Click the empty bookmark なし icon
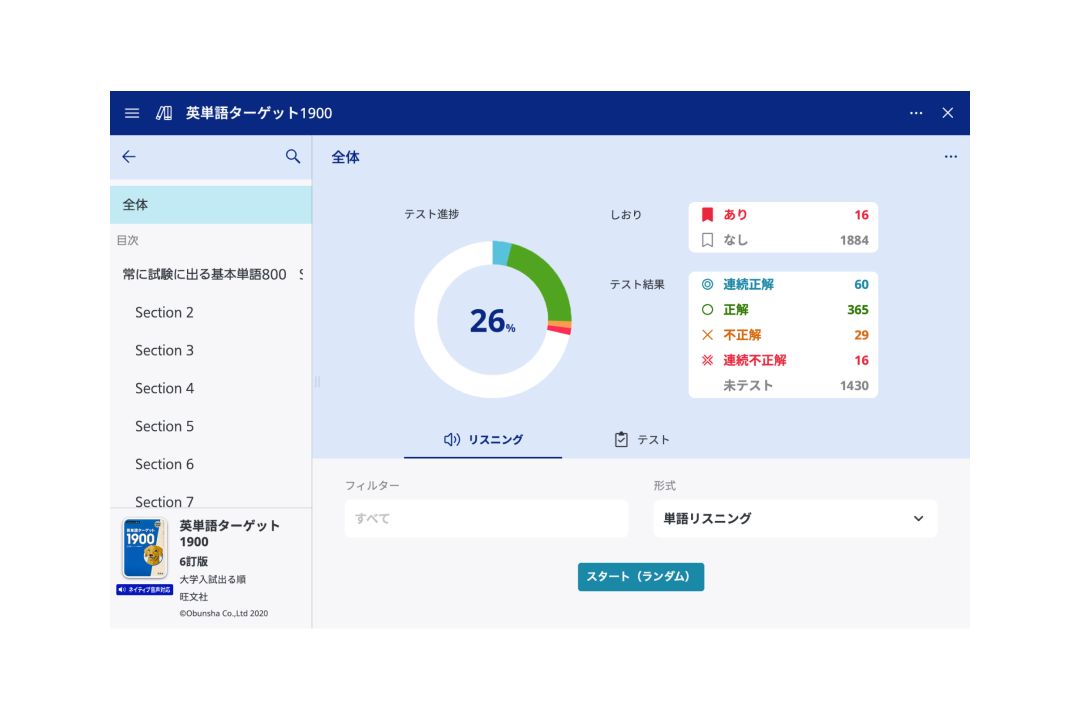The image size is (1080, 720). click(707, 240)
